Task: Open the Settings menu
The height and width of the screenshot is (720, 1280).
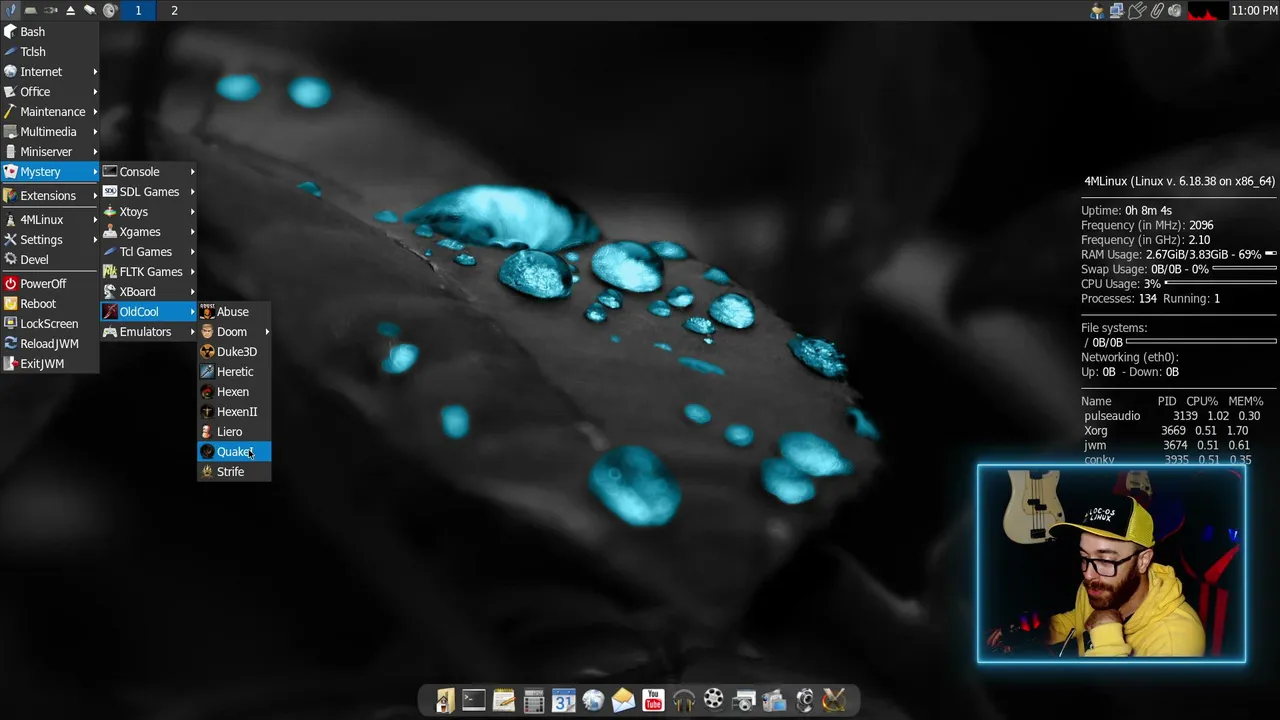Action: point(50,240)
